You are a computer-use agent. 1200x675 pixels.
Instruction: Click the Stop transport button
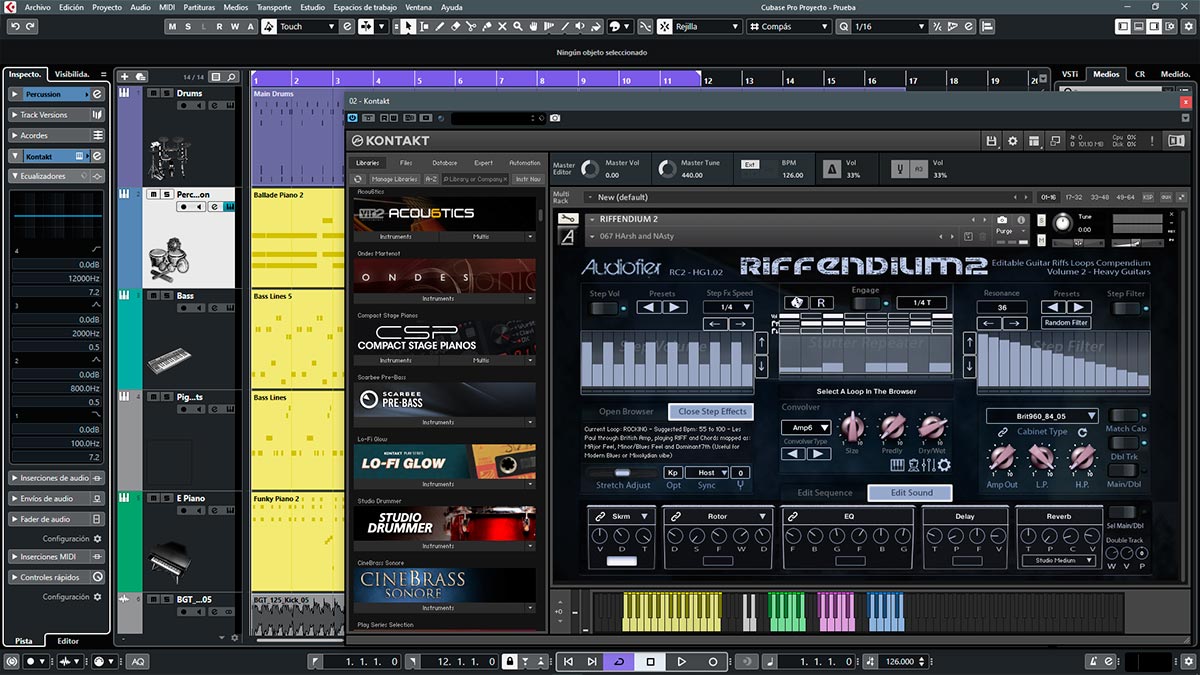pos(650,661)
